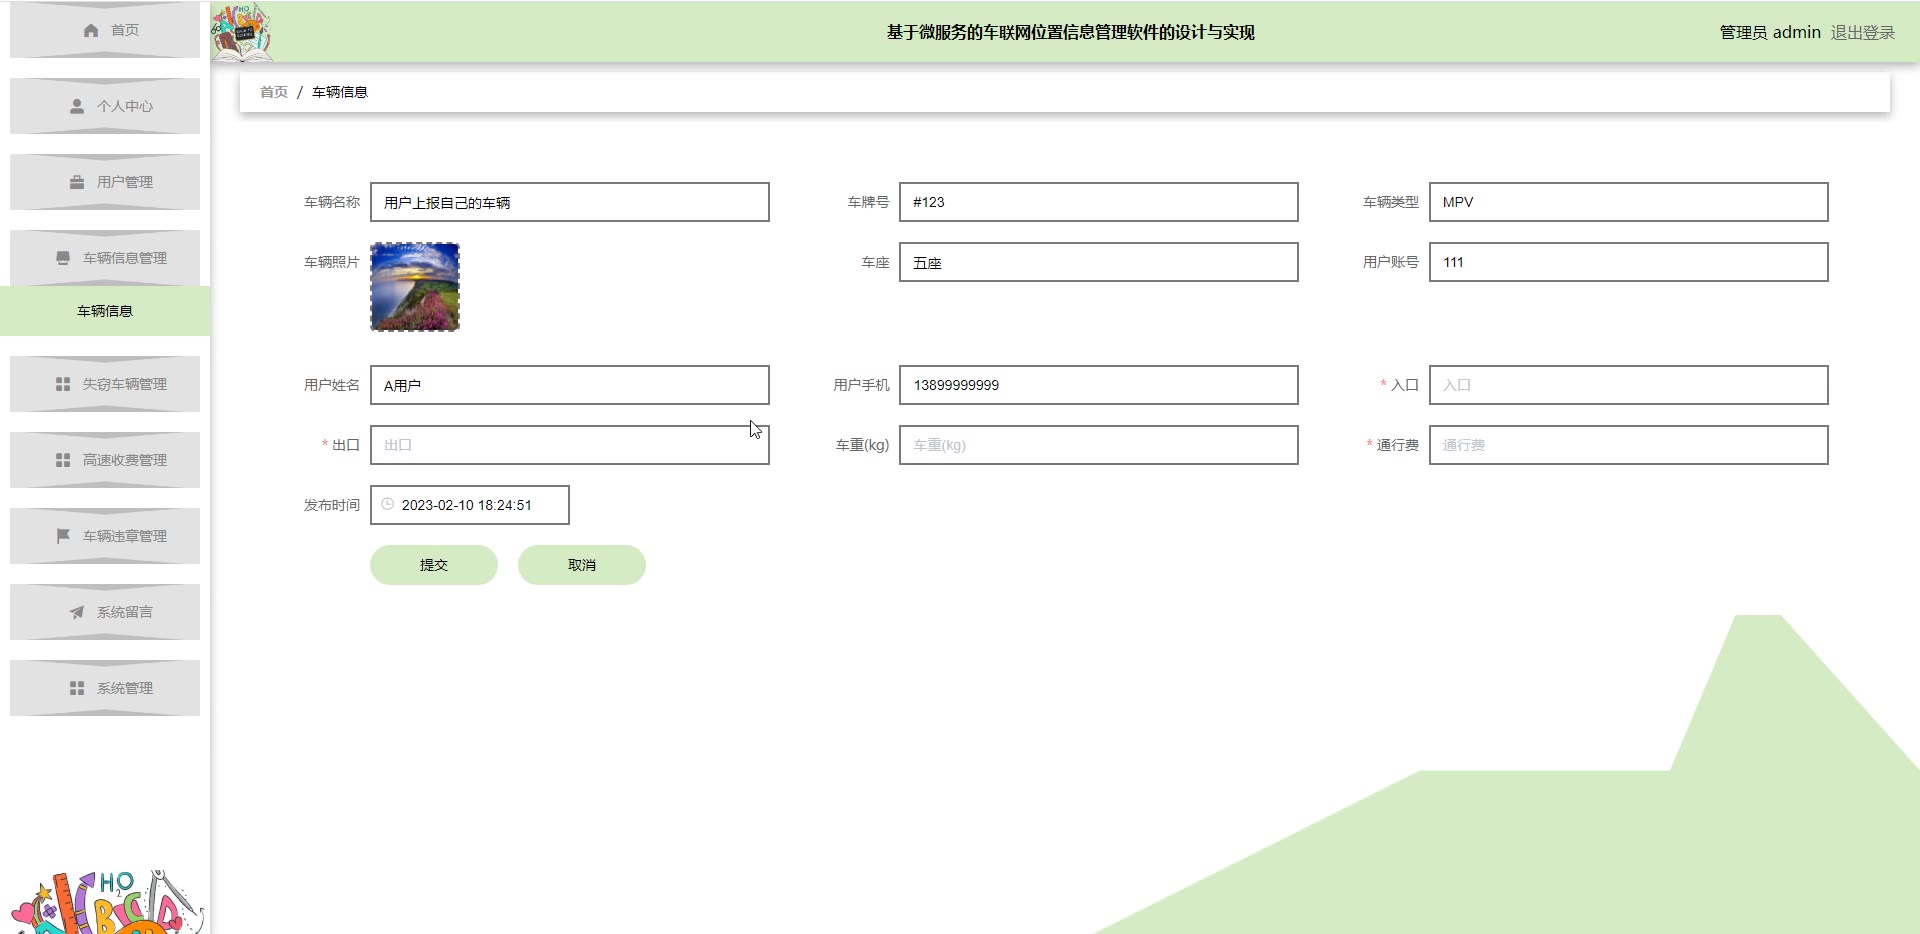This screenshot has width=1920, height=934.
Task: Click the 管理员 admin label
Action: [x=1770, y=32]
